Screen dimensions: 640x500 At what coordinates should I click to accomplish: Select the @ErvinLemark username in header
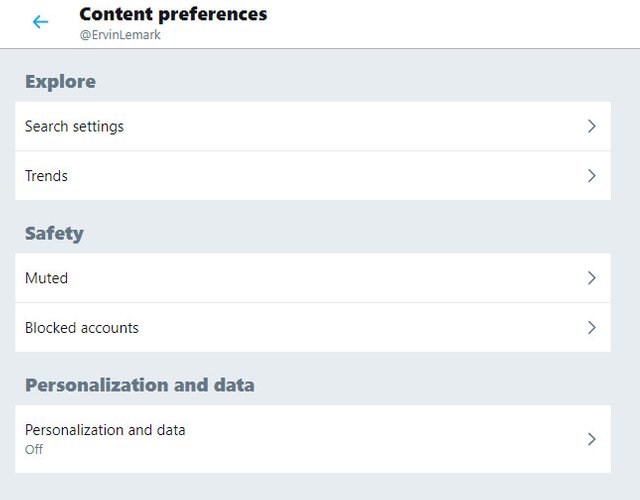[x=120, y=35]
